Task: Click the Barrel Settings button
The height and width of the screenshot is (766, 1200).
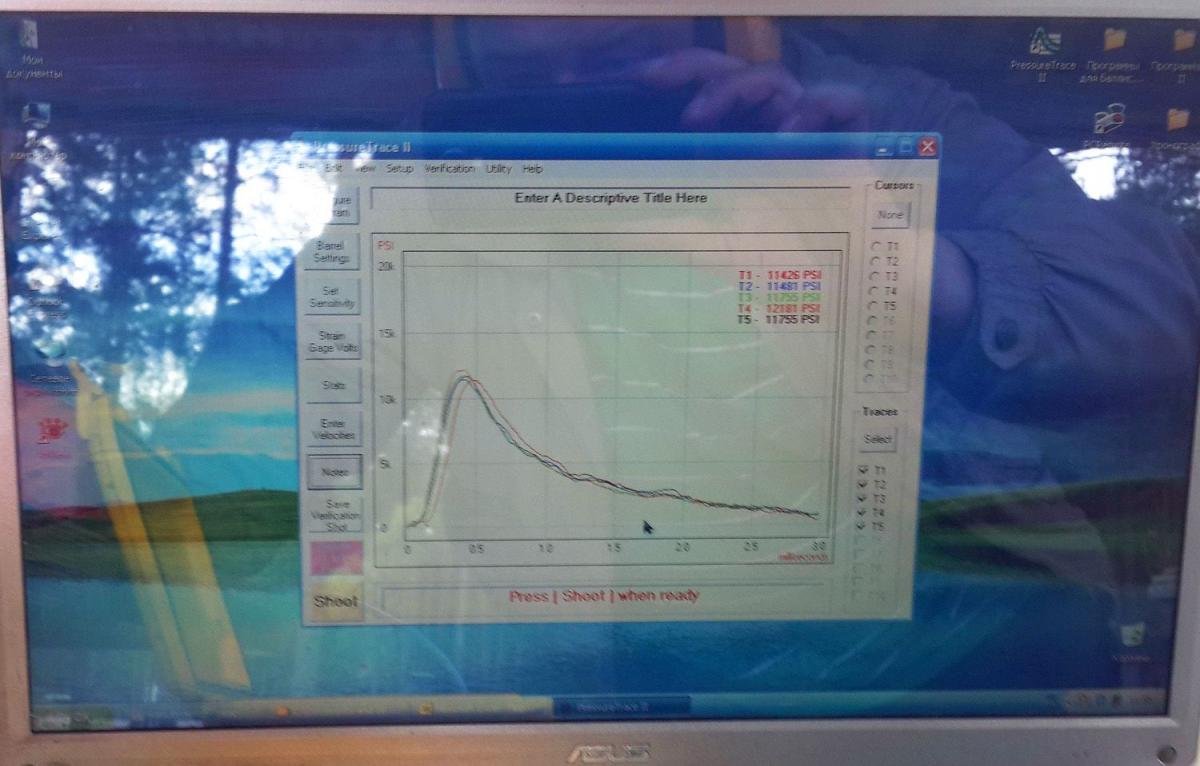Action: pyautogui.click(x=332, y=251)
